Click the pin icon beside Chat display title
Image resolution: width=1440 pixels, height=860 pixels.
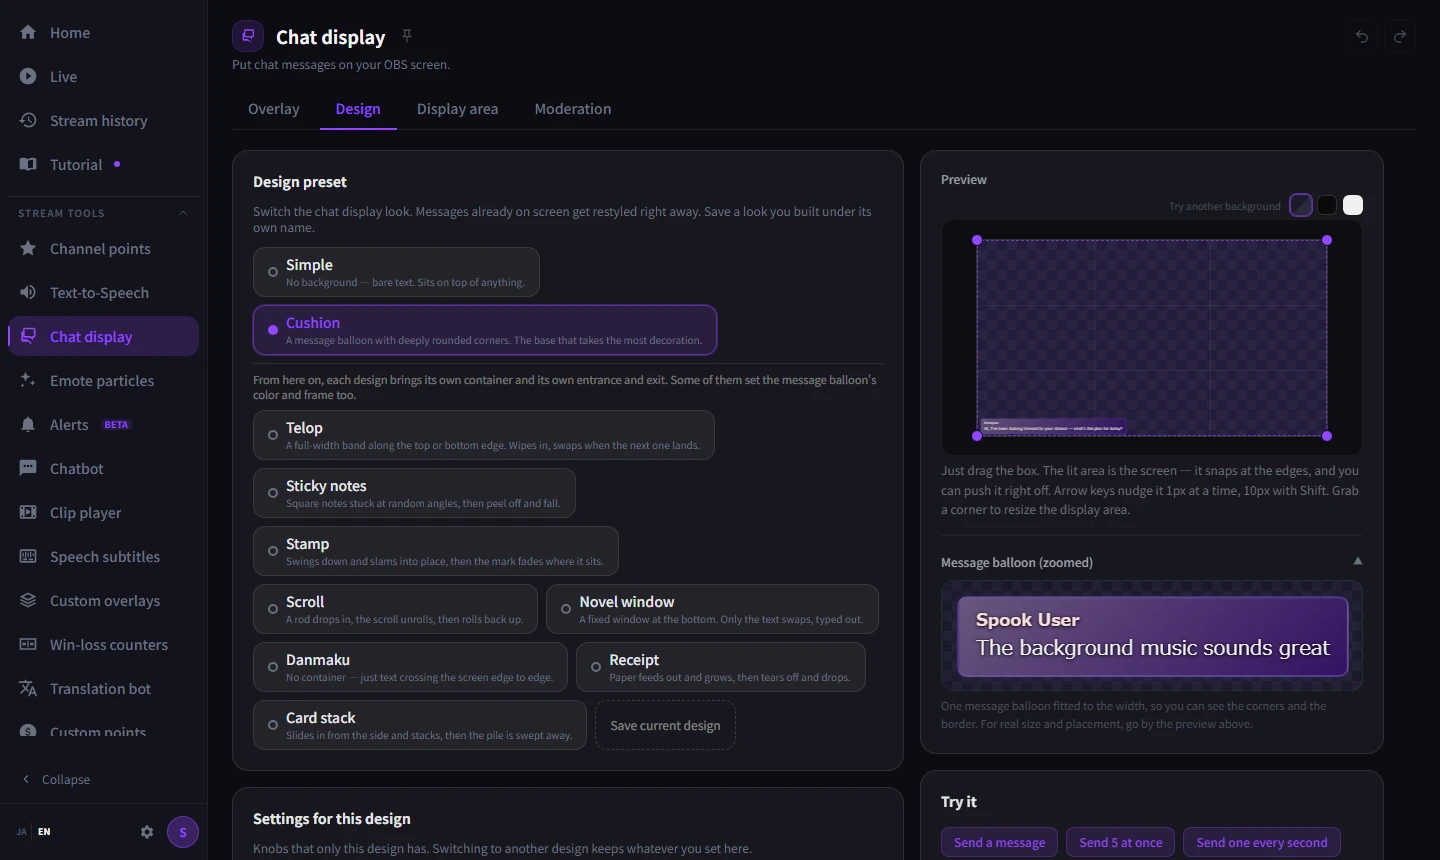click(x=407, y=36)
